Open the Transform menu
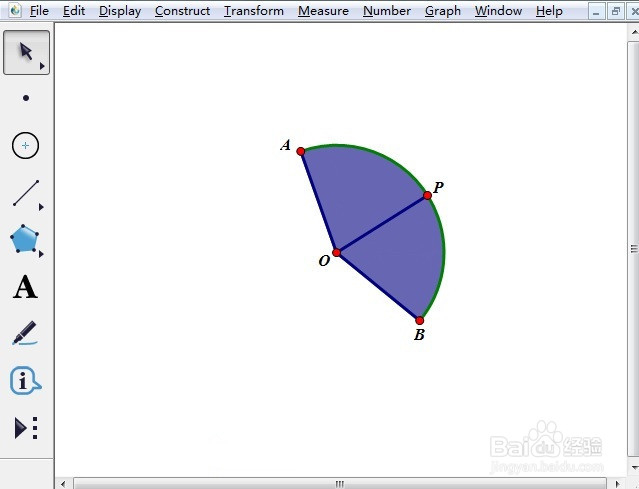The height and width of the screenshot is (489, 639). click(x=254, y=11)
